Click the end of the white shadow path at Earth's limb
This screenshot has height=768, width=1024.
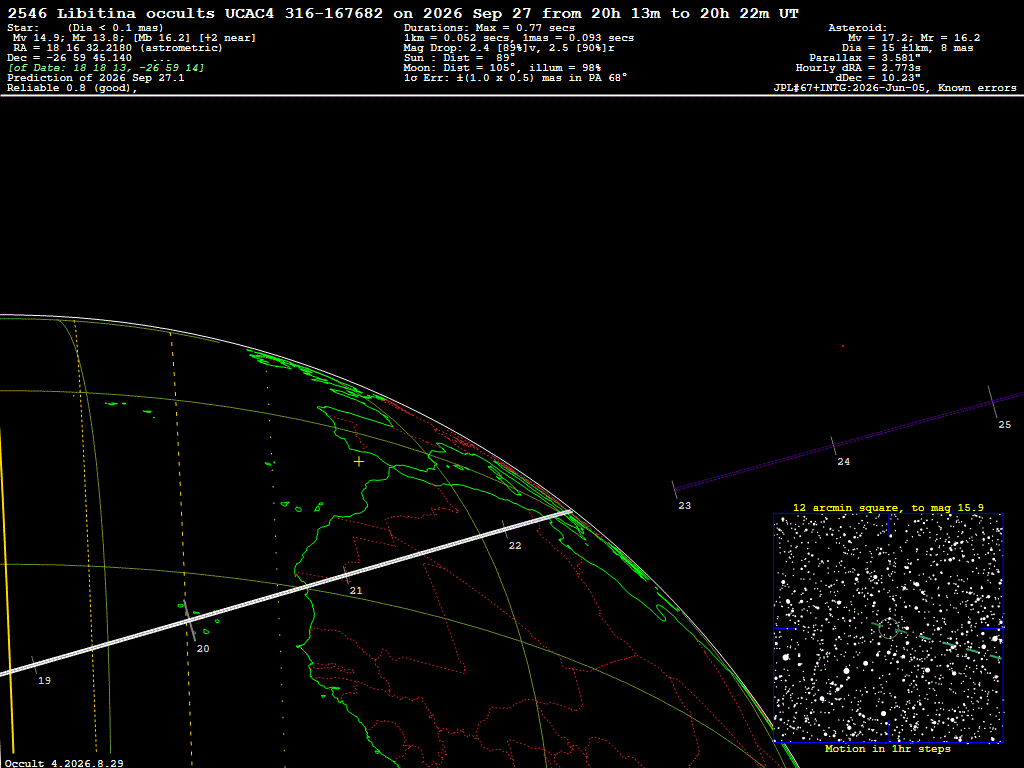pos(569,513)
